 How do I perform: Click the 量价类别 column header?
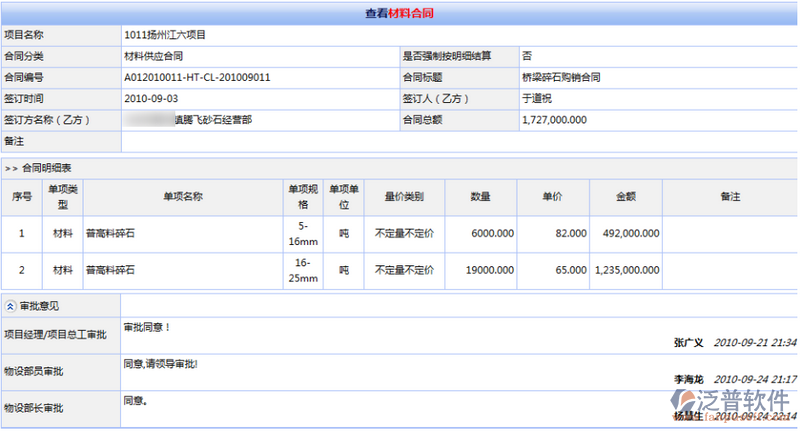(404, 197)
